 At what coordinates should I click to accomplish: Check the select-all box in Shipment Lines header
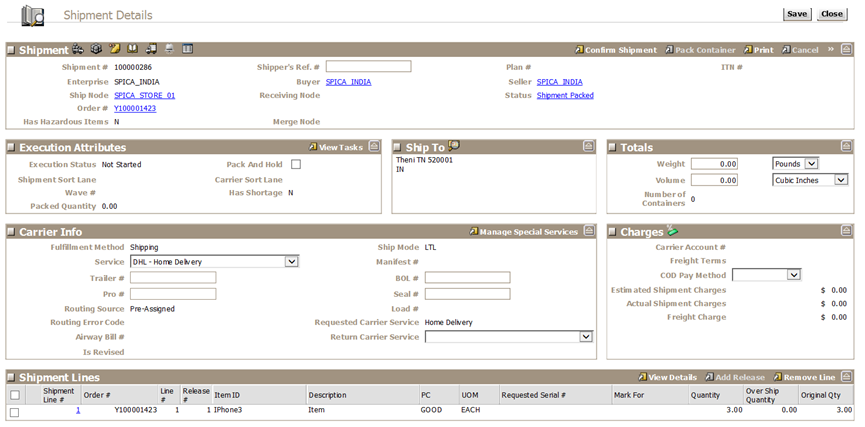14,395
